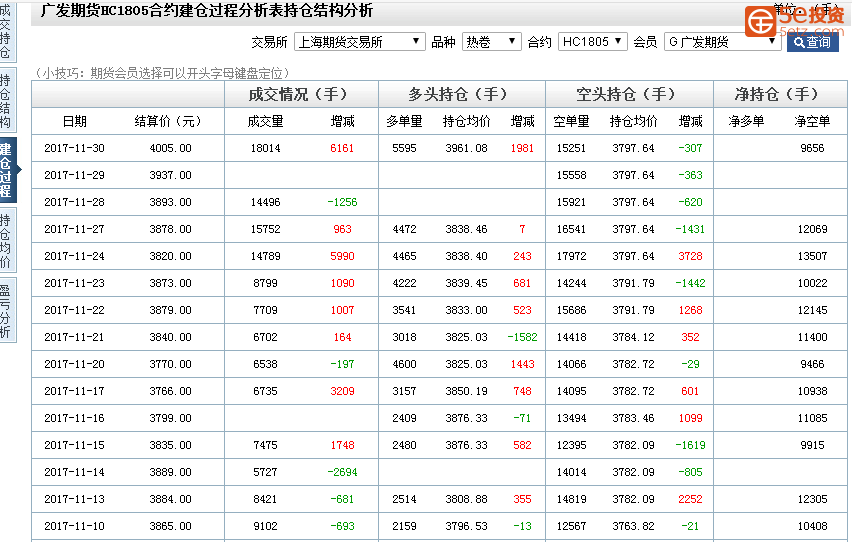Click the 空单量 column header
This screenshot has height=542, width=852.
(571, 121)
